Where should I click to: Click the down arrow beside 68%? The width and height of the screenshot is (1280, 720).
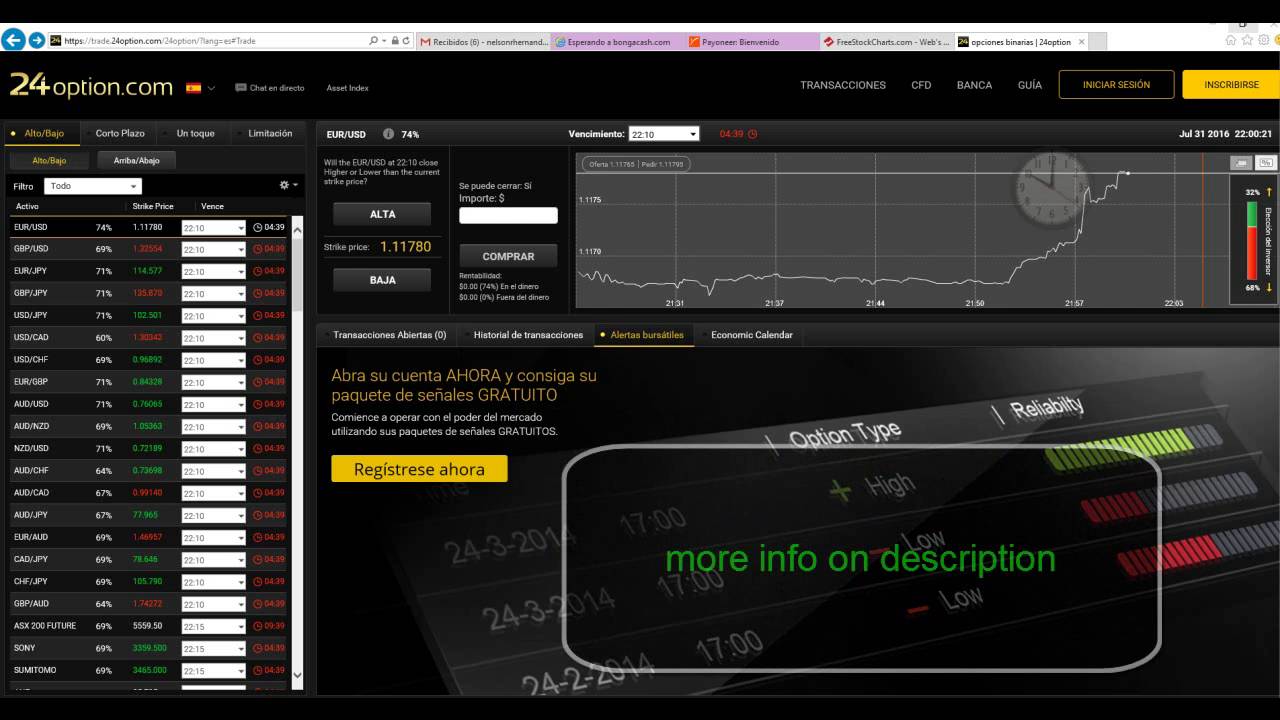coord(1268,288)
